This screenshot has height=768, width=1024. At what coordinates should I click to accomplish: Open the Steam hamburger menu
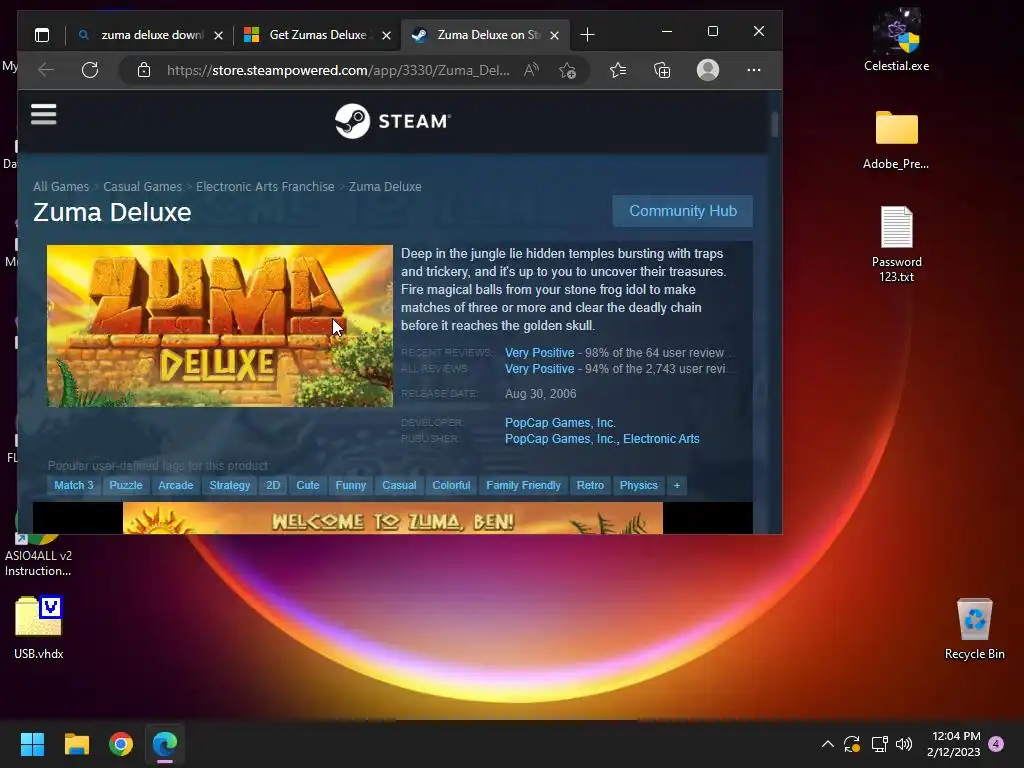point(44,115)
